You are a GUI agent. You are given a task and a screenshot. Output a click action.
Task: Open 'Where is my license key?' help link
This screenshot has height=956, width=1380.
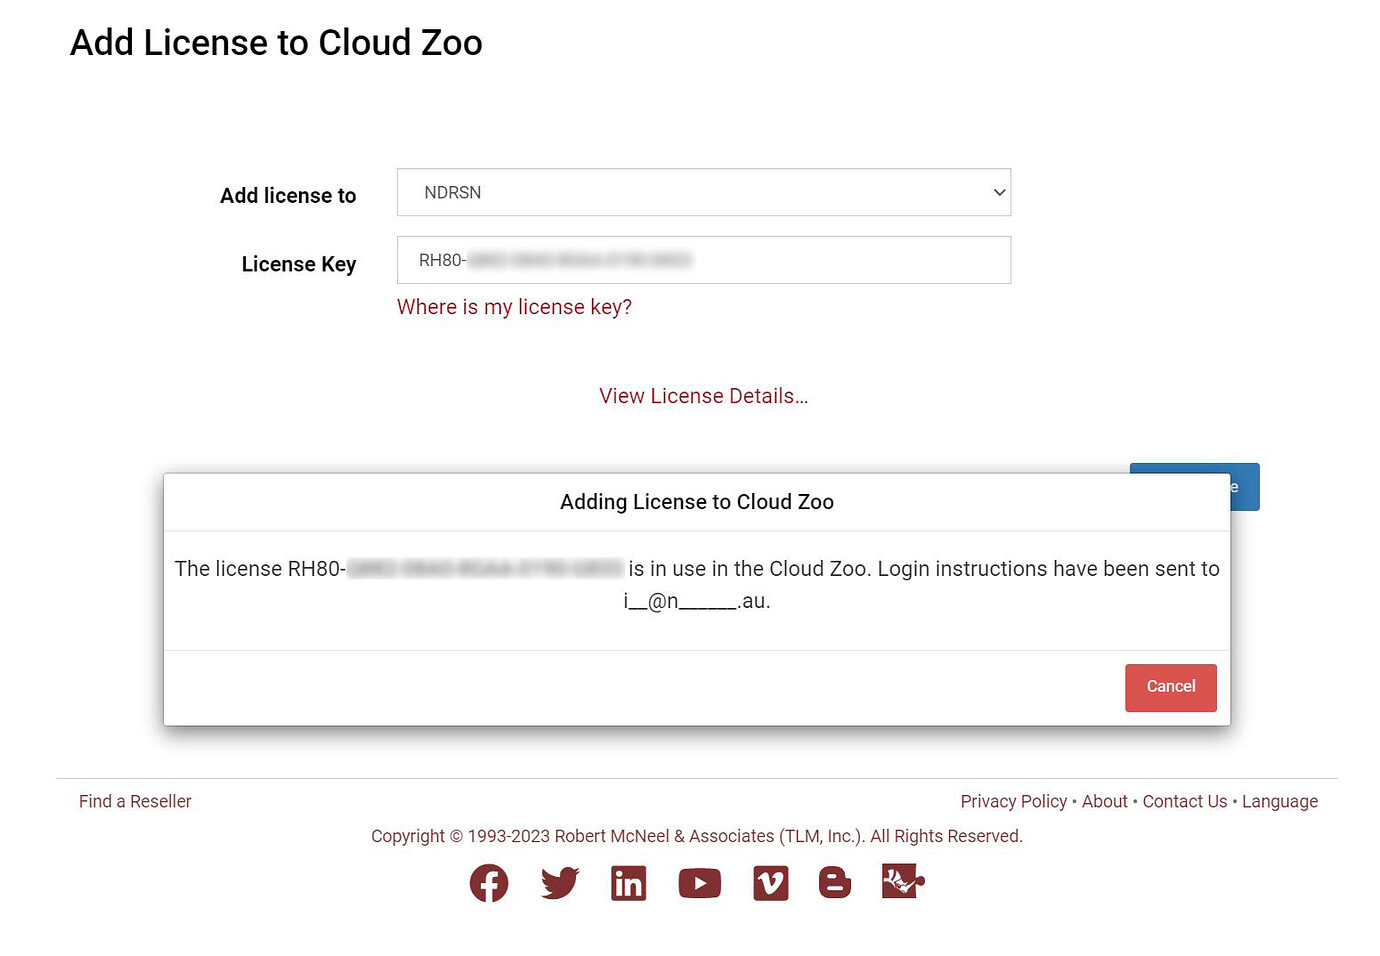(514, 307)
